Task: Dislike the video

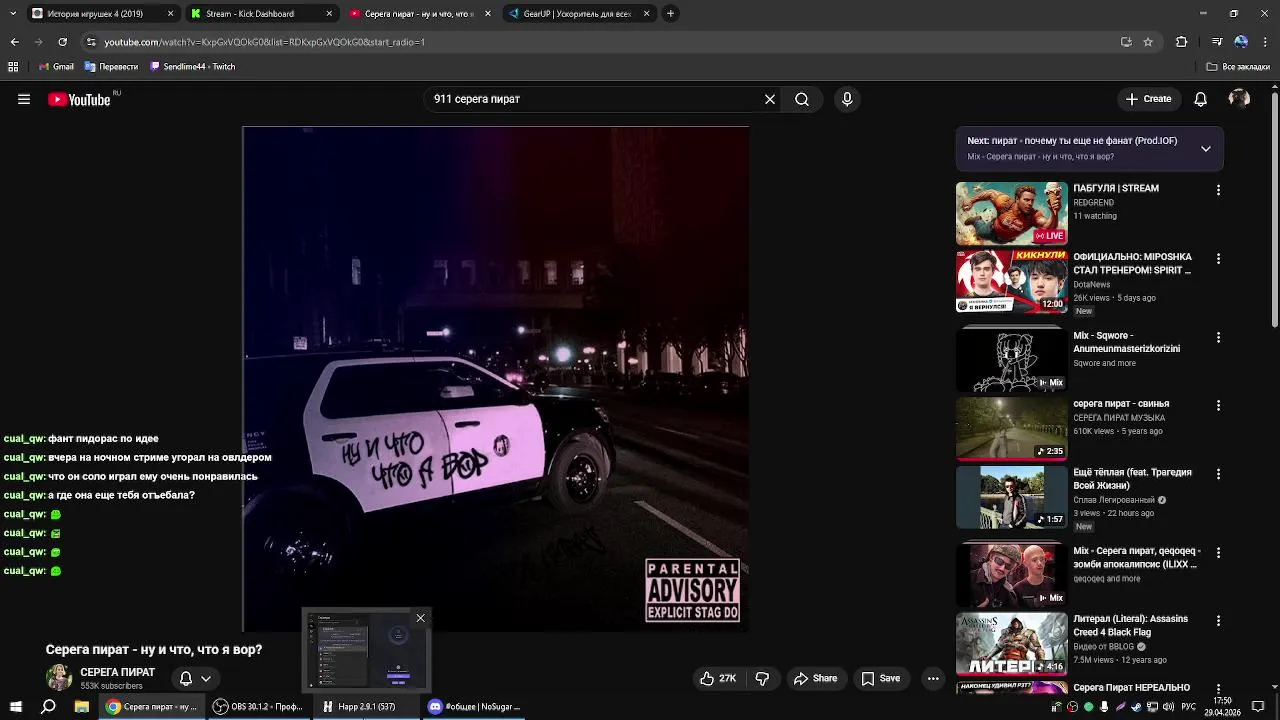Action: [762, 678]
